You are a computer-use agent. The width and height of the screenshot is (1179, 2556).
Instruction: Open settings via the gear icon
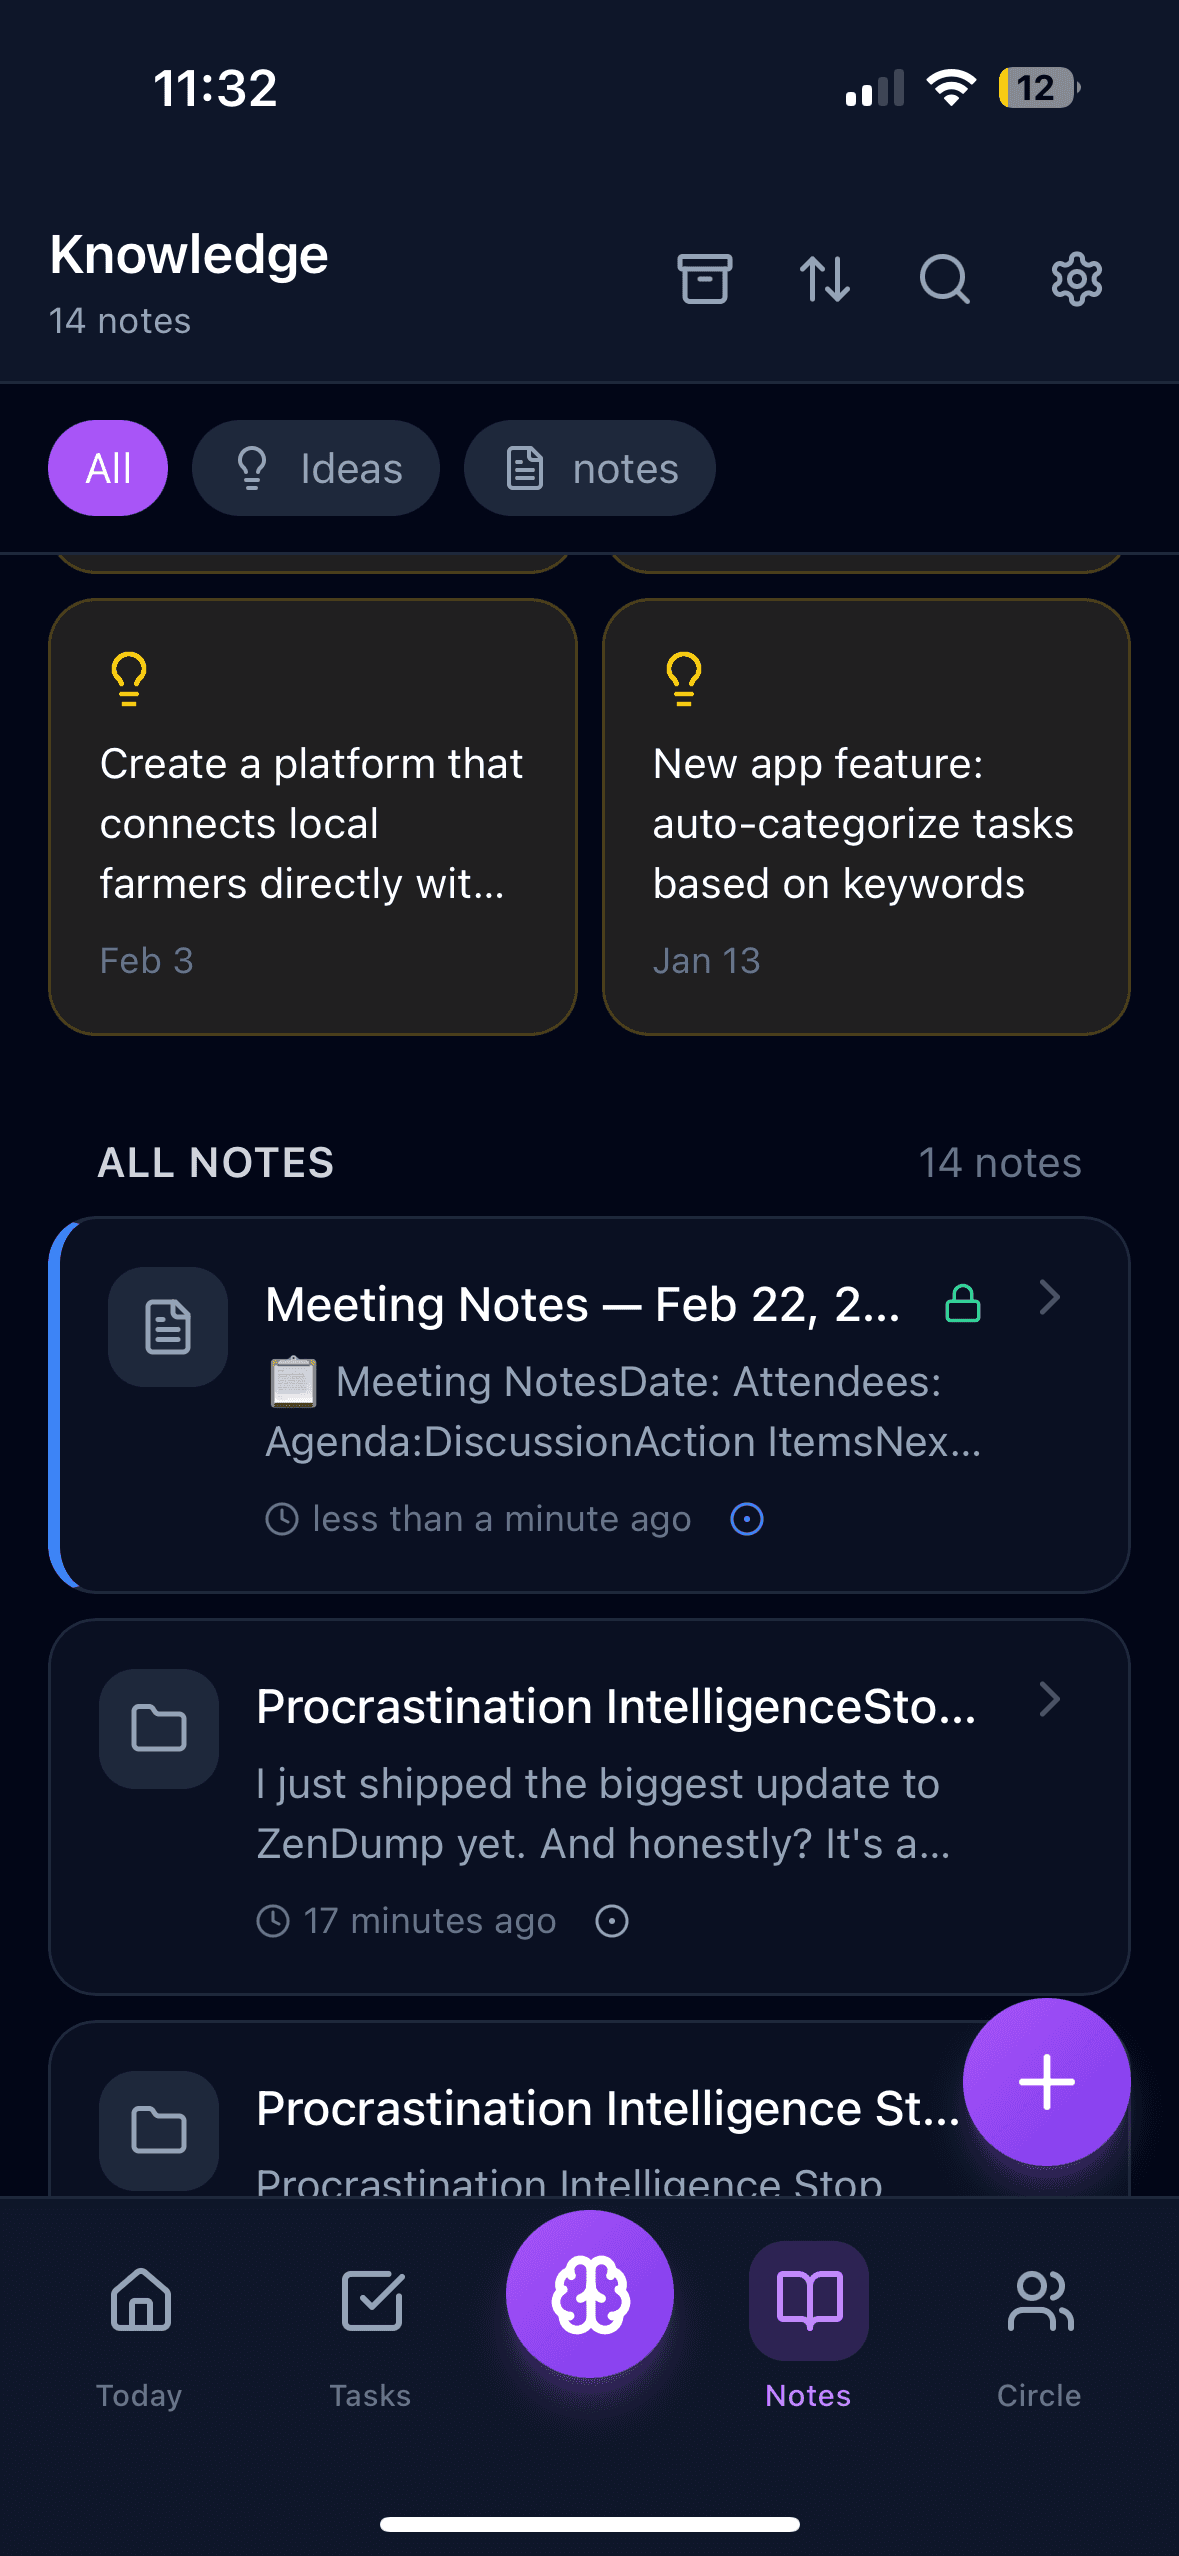[x=1076, y=279]
